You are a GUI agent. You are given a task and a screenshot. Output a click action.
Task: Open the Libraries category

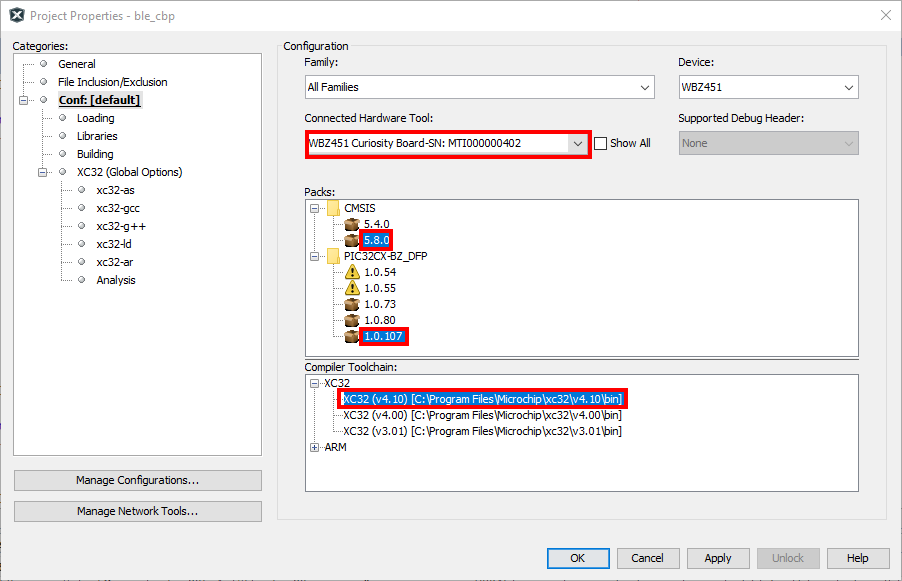97,136
